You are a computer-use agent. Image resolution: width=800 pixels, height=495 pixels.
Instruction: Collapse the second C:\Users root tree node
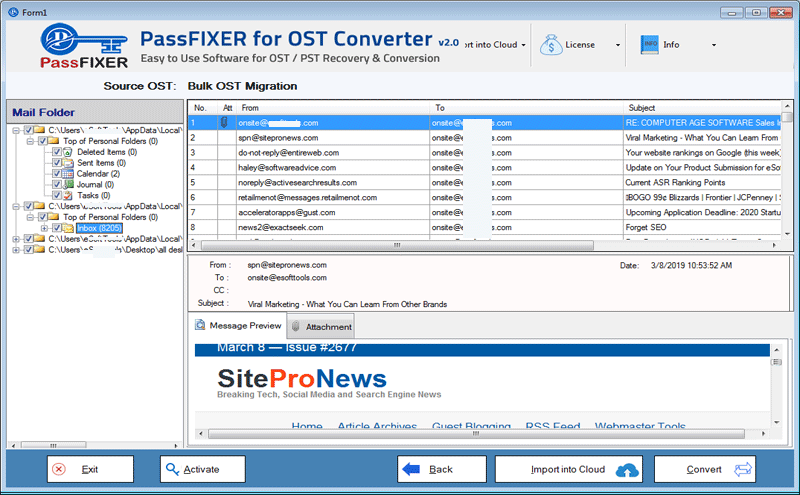(x=16, y=207)
